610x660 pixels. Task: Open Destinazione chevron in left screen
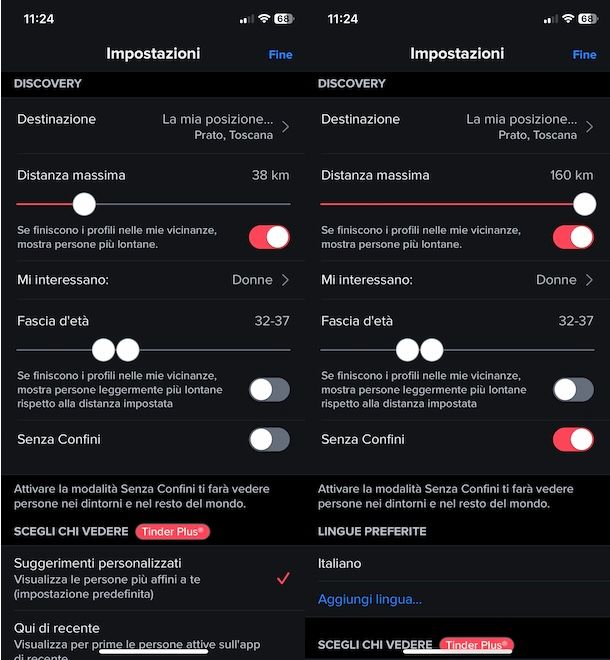click(x=286, y=127)
